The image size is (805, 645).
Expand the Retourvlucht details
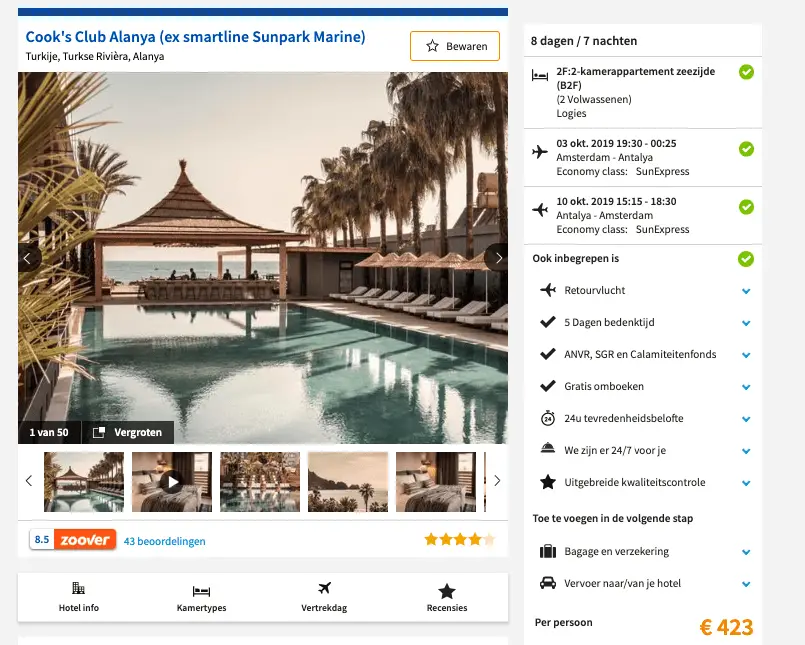(746, 291)
